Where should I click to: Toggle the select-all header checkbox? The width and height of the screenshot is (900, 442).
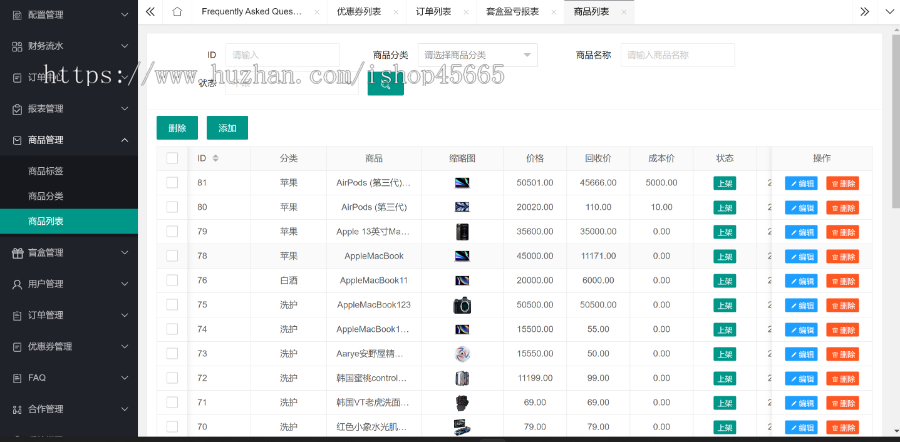click(172, 158)
